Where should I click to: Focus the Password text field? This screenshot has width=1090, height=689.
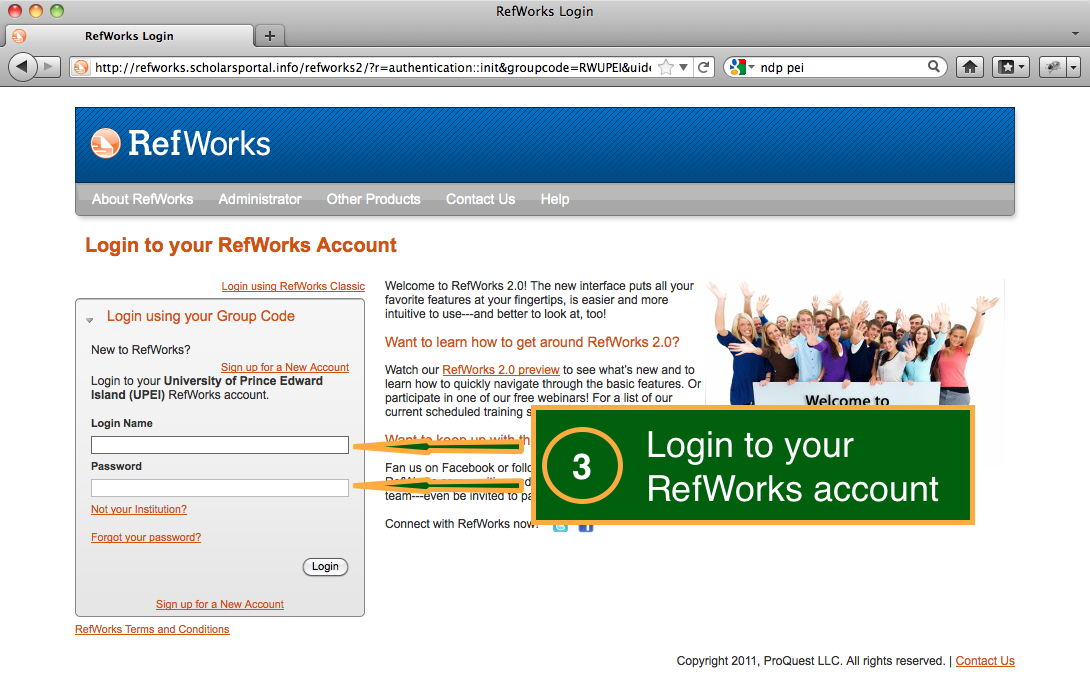tap(220, 488)
